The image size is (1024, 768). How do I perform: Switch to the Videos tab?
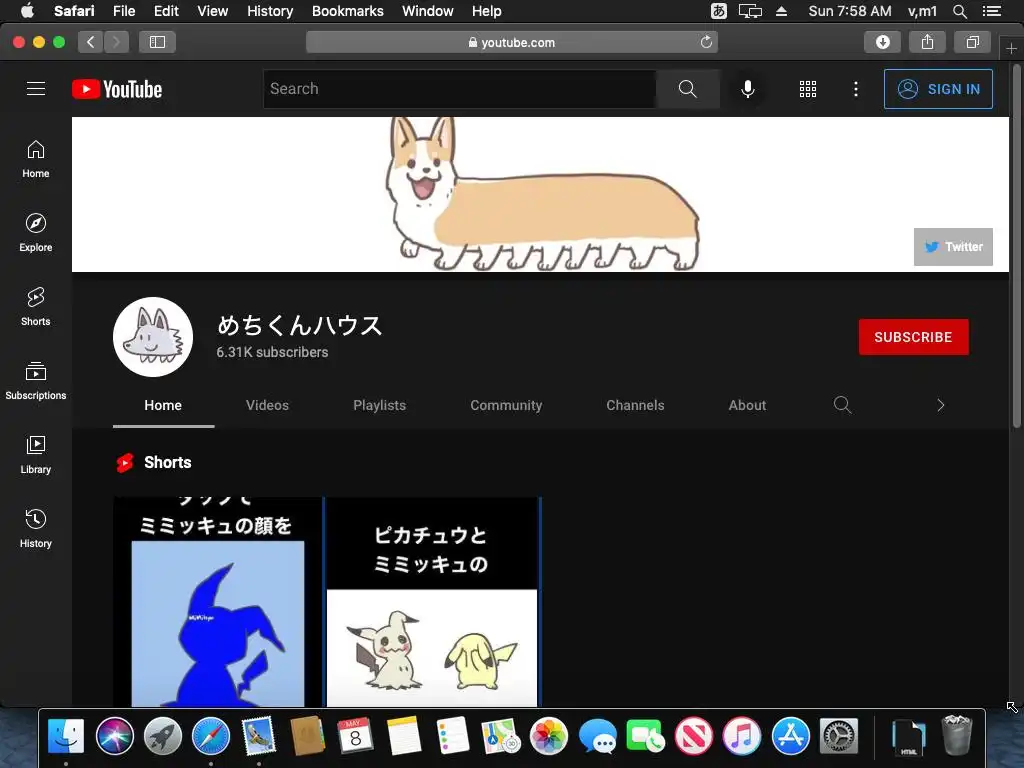click(x=267, y=405)
